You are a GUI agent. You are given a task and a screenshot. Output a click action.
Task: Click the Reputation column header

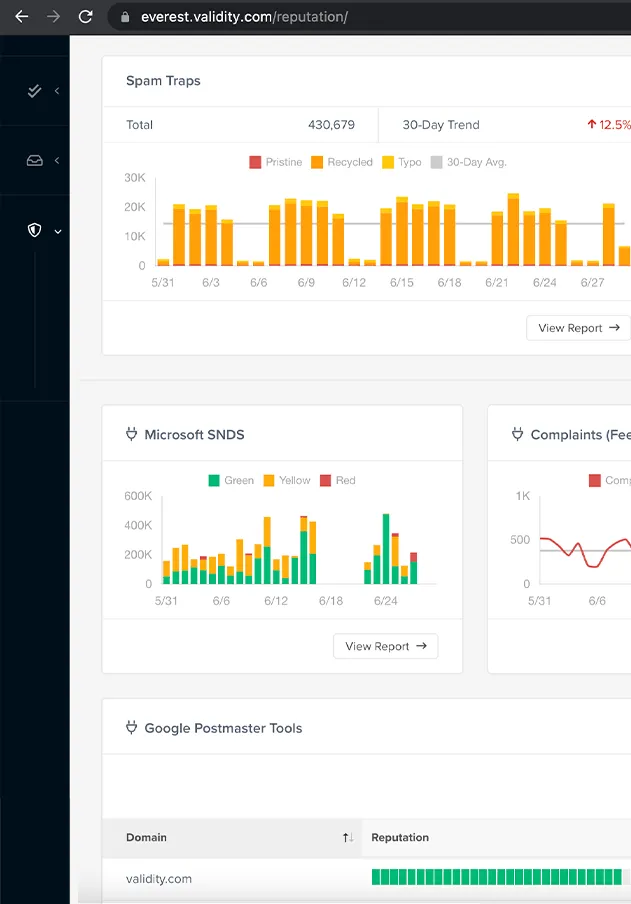click(400, 837)
